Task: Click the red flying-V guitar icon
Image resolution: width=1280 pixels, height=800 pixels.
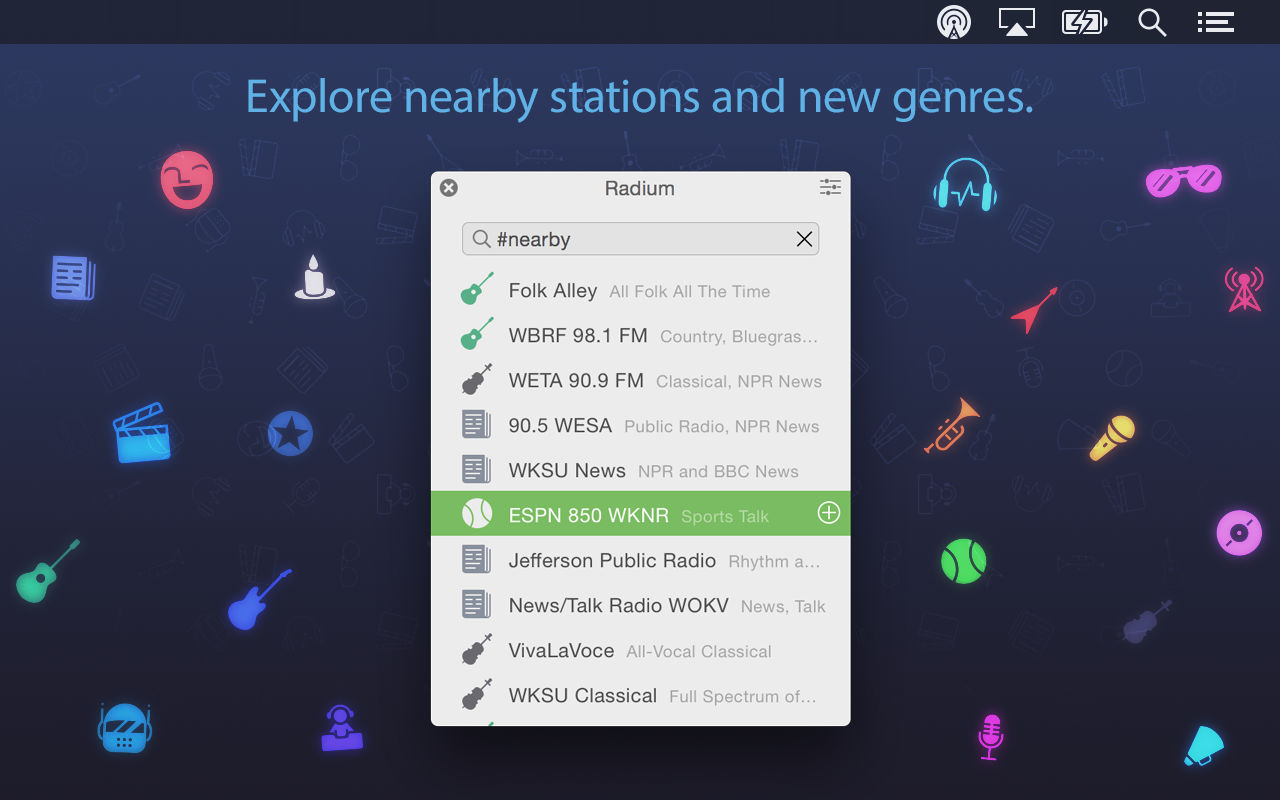Action: pos(1034,310)
